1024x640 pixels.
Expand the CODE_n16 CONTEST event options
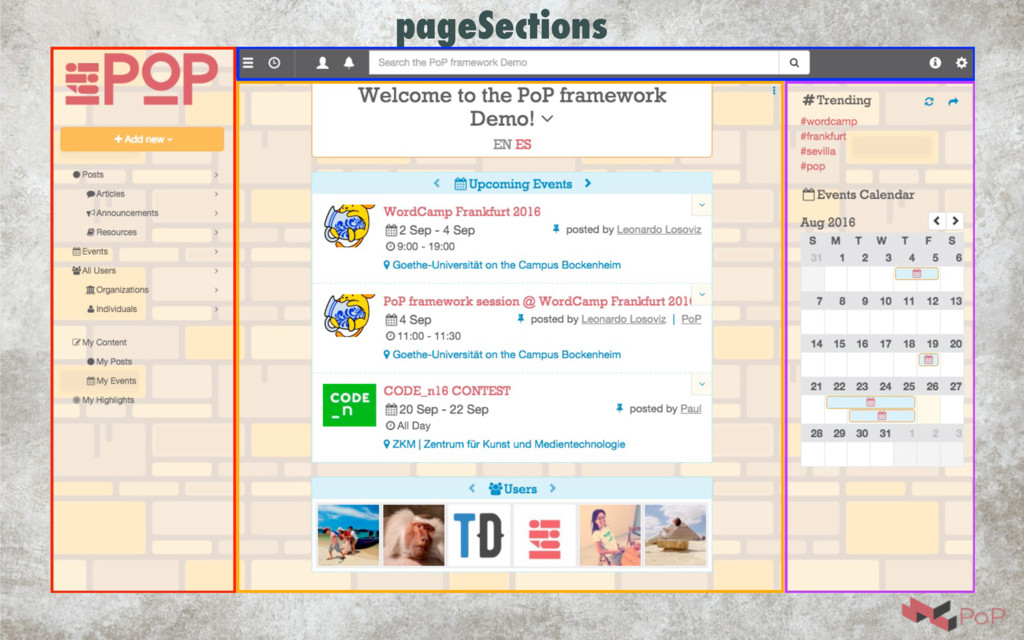click(x=702, y=384)
